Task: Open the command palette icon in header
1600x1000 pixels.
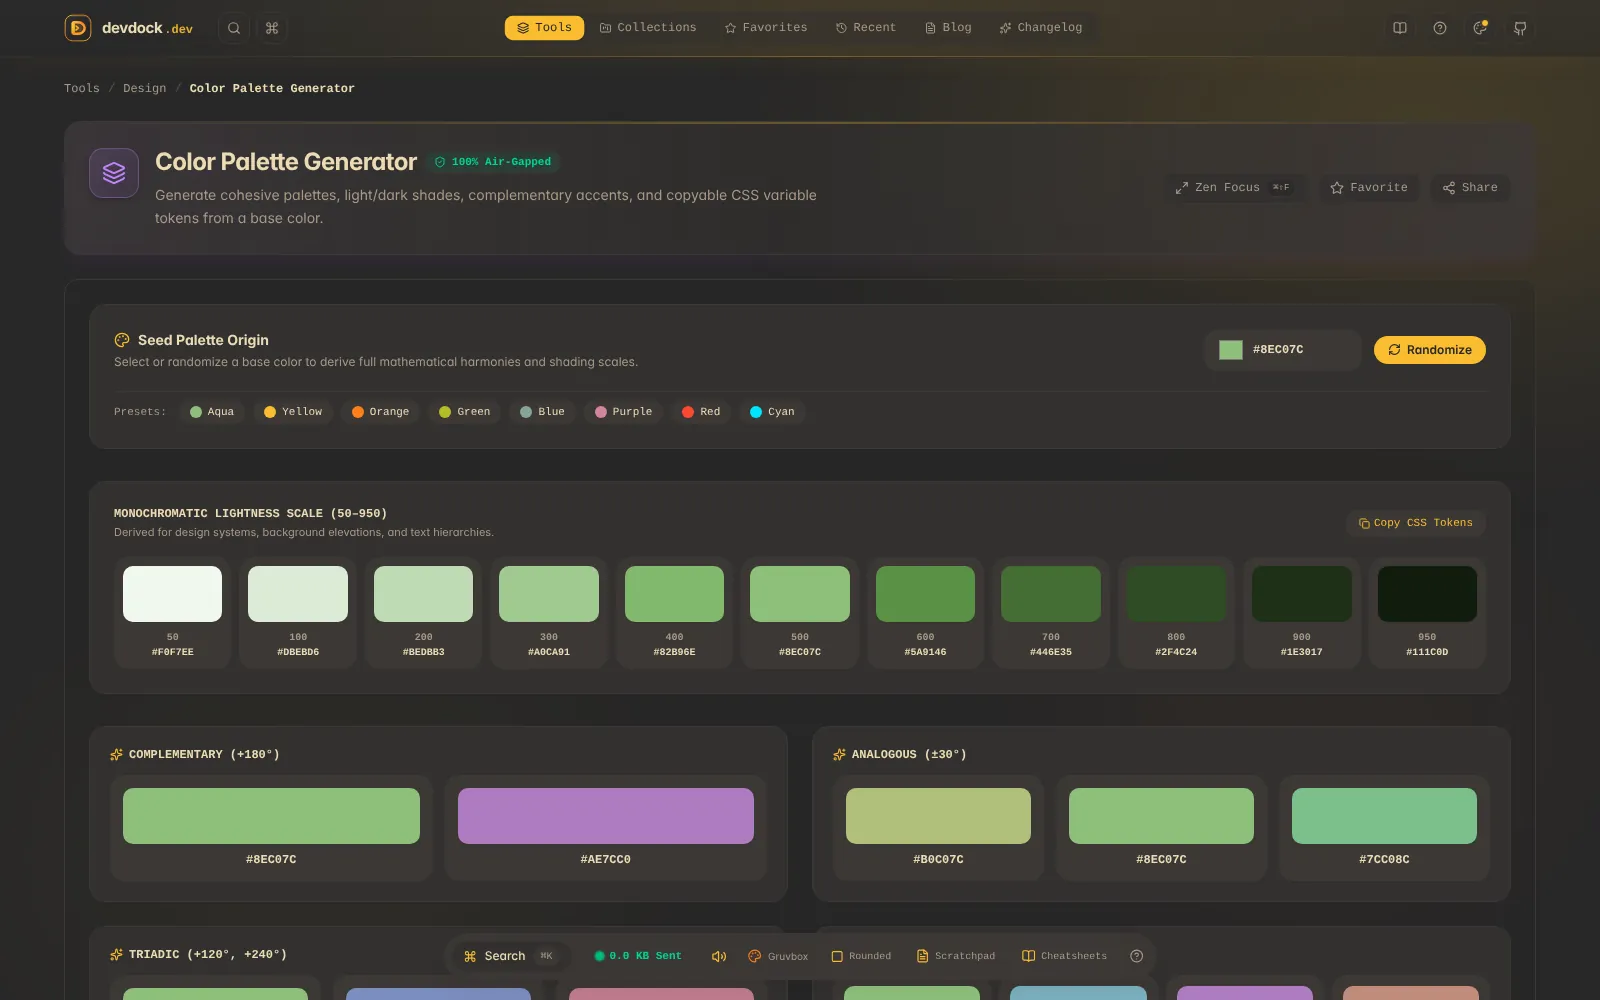Action: point(272,28)
